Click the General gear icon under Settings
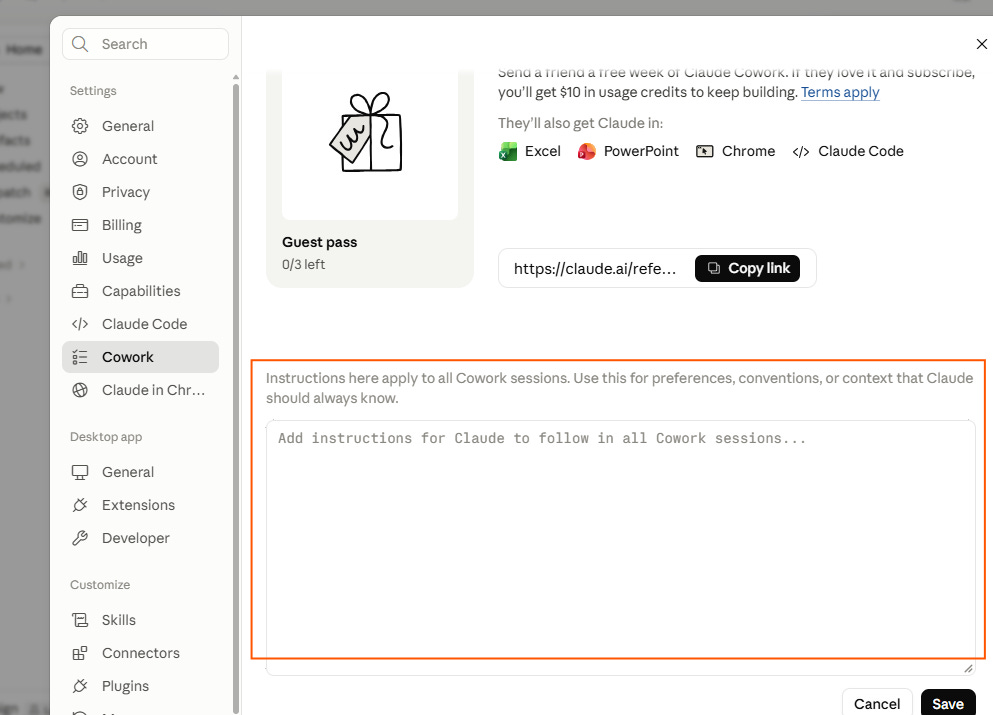993x715 pixels. tap(80, 126)
